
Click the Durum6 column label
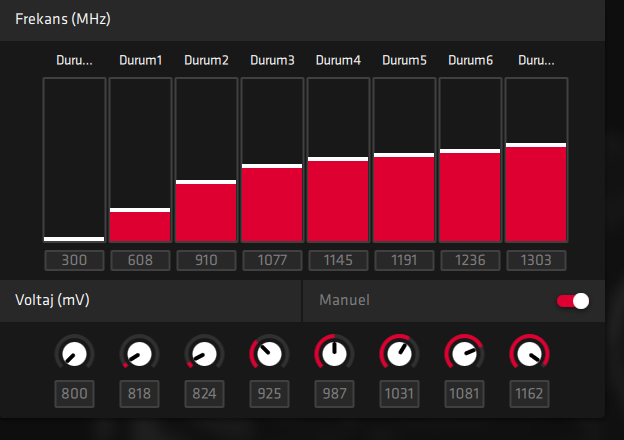(470, 60)
